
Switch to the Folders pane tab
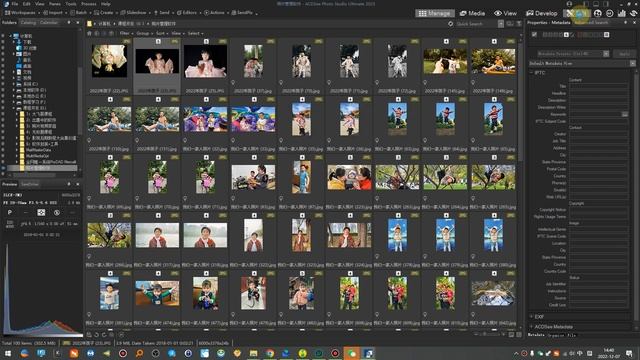click(x=9, y=22)
